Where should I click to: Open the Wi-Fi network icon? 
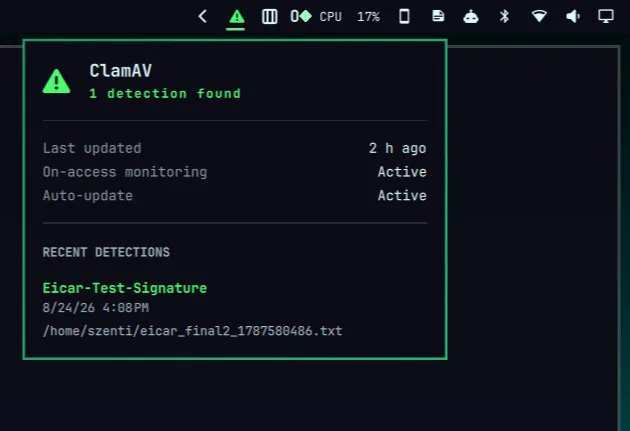(539, 16)
